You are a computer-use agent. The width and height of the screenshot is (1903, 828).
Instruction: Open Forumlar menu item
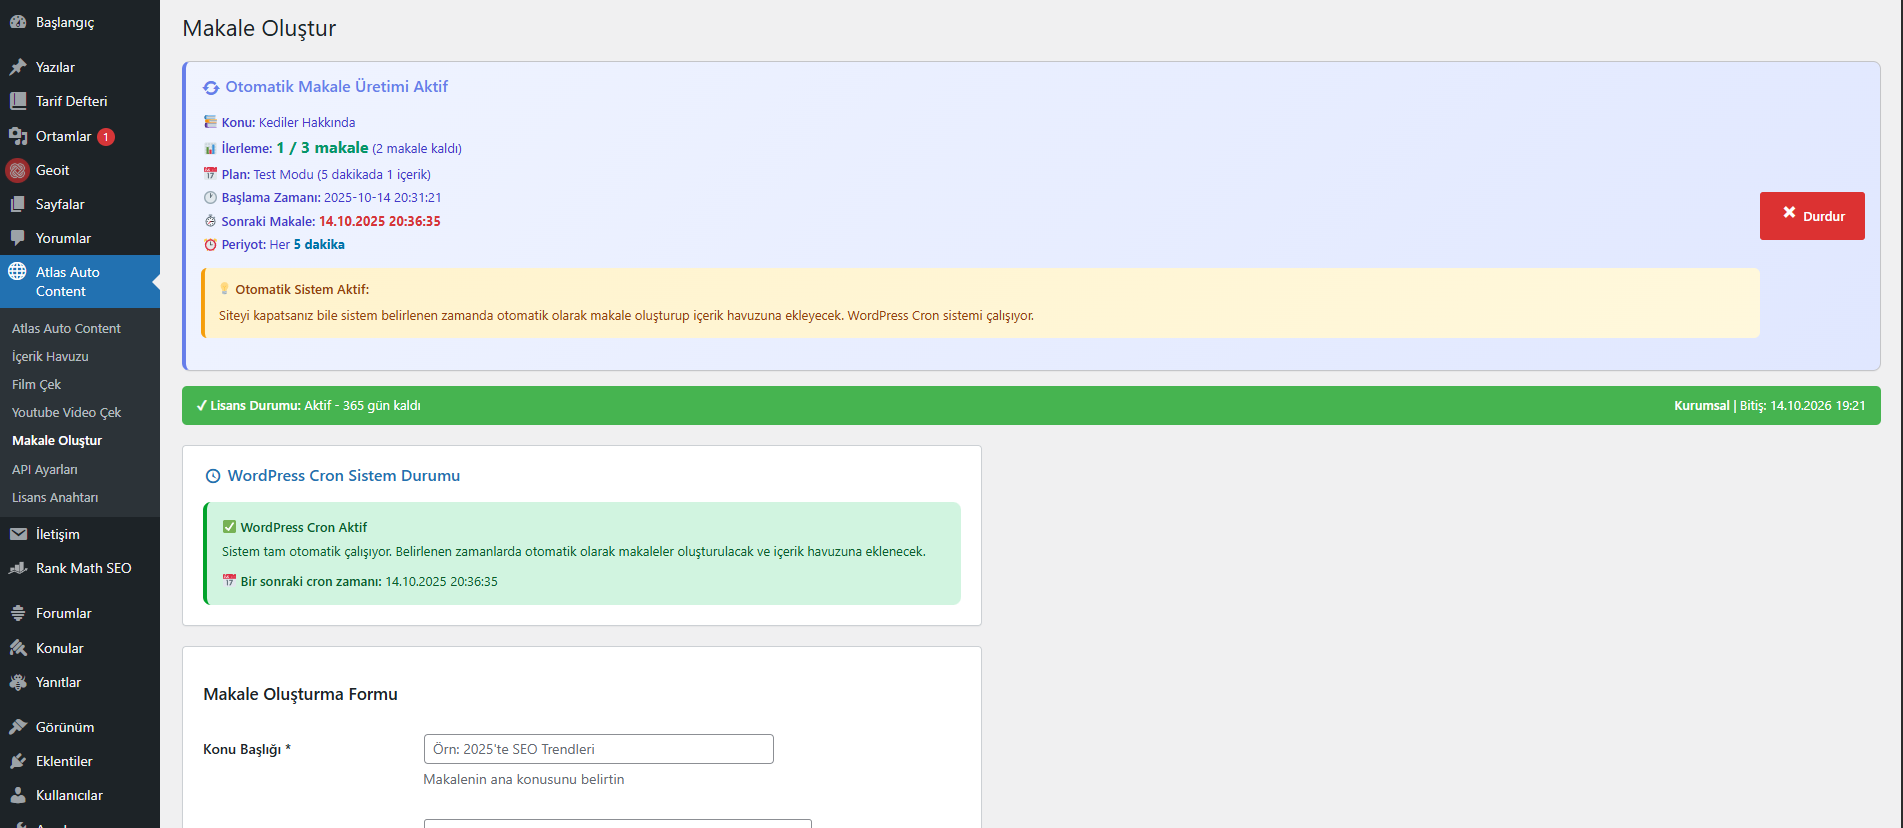pyautogui.click(x=63, y=613)
